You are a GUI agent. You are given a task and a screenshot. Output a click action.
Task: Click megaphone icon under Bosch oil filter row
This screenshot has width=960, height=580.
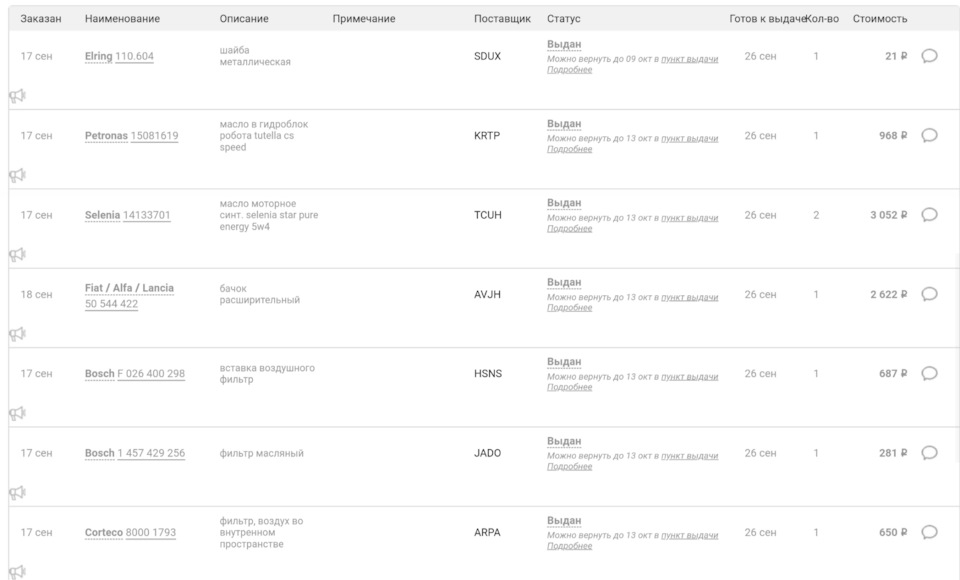point(17,492)
